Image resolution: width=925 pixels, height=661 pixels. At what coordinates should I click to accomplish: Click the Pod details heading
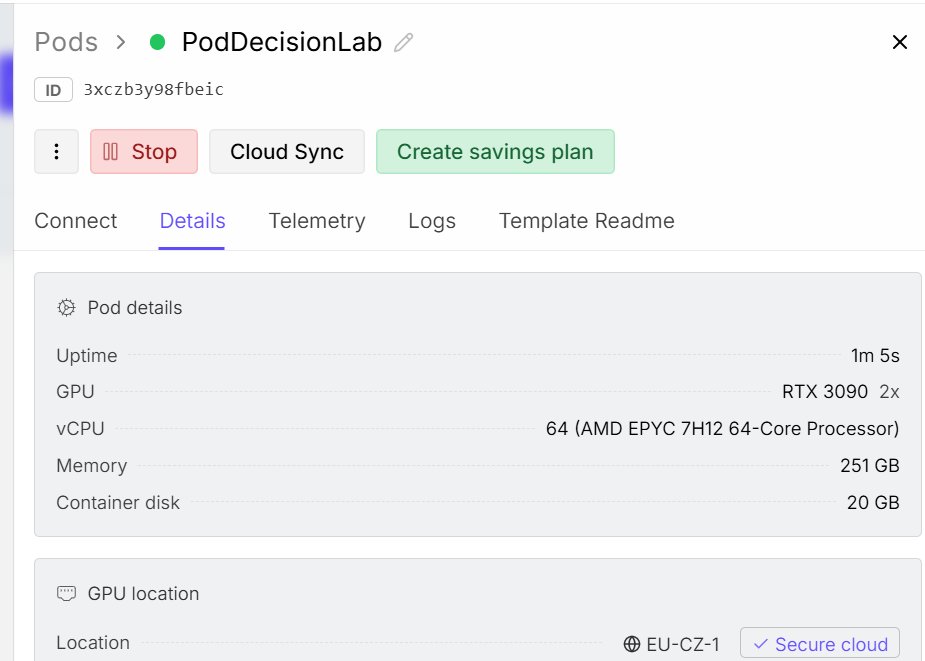coord(135,307)
